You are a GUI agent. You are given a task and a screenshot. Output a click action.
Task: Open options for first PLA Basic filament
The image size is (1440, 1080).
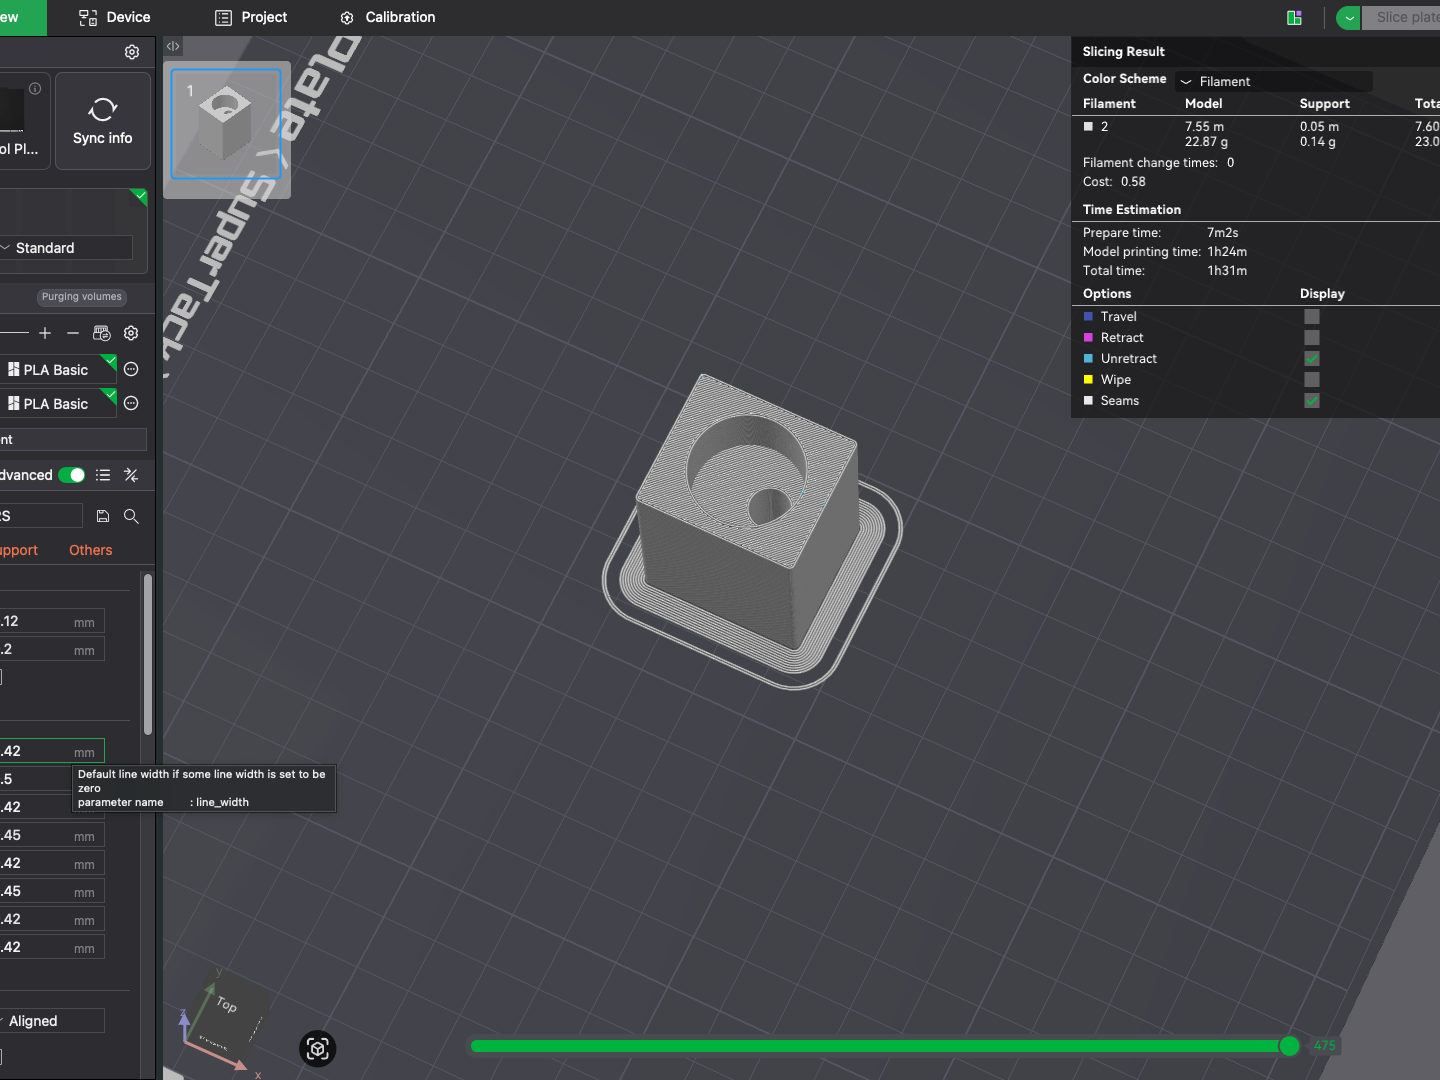coord(131,369)
